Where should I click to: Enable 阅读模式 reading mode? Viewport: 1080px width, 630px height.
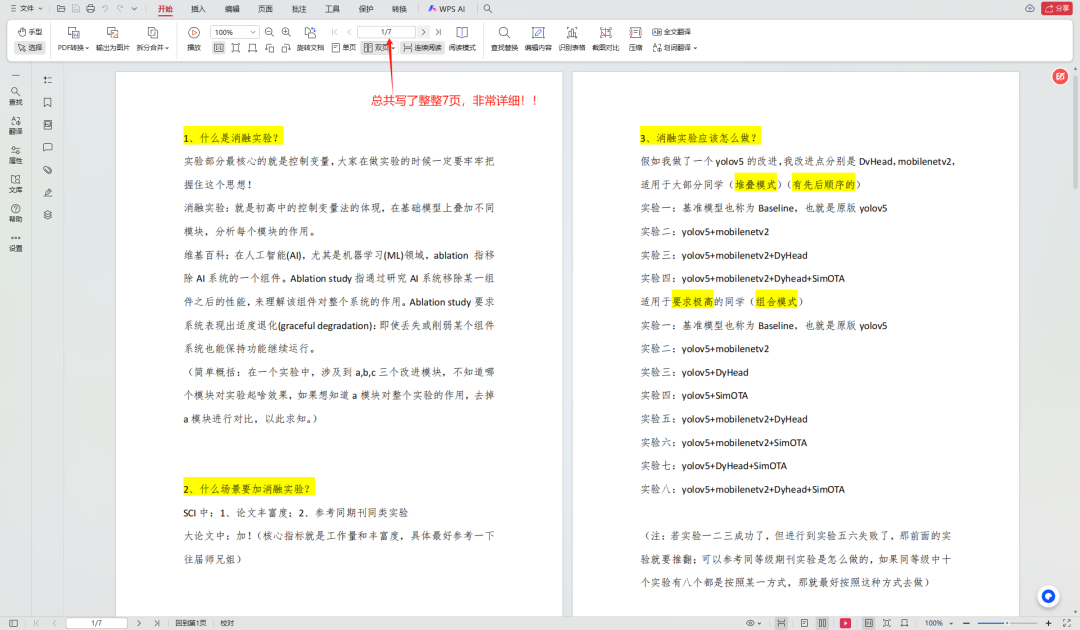click(x=462, y=39)
